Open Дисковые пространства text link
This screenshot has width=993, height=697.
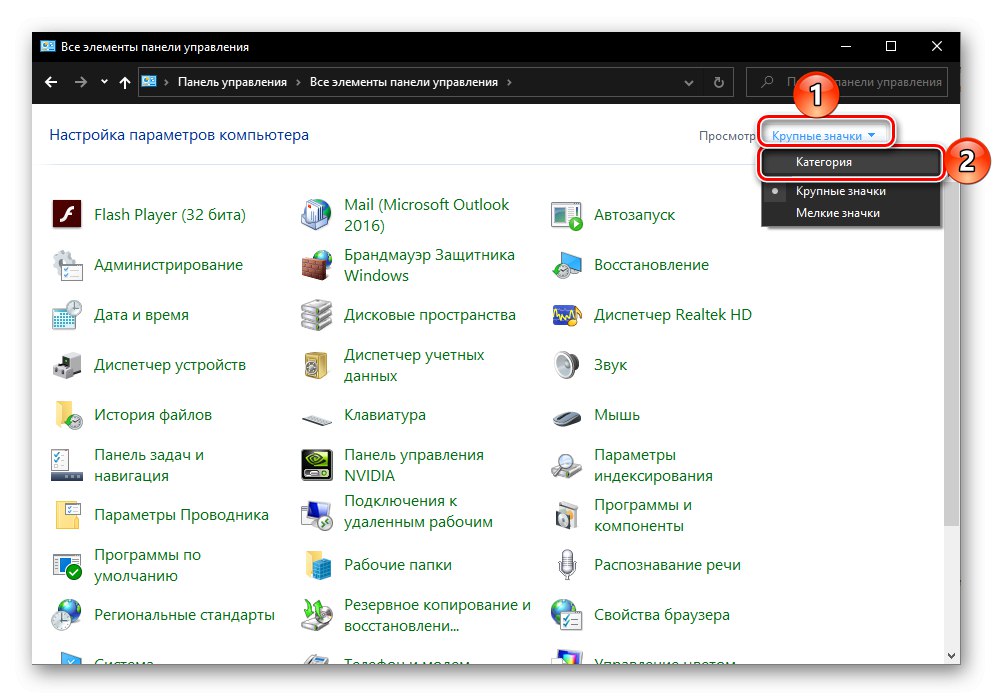430,315
